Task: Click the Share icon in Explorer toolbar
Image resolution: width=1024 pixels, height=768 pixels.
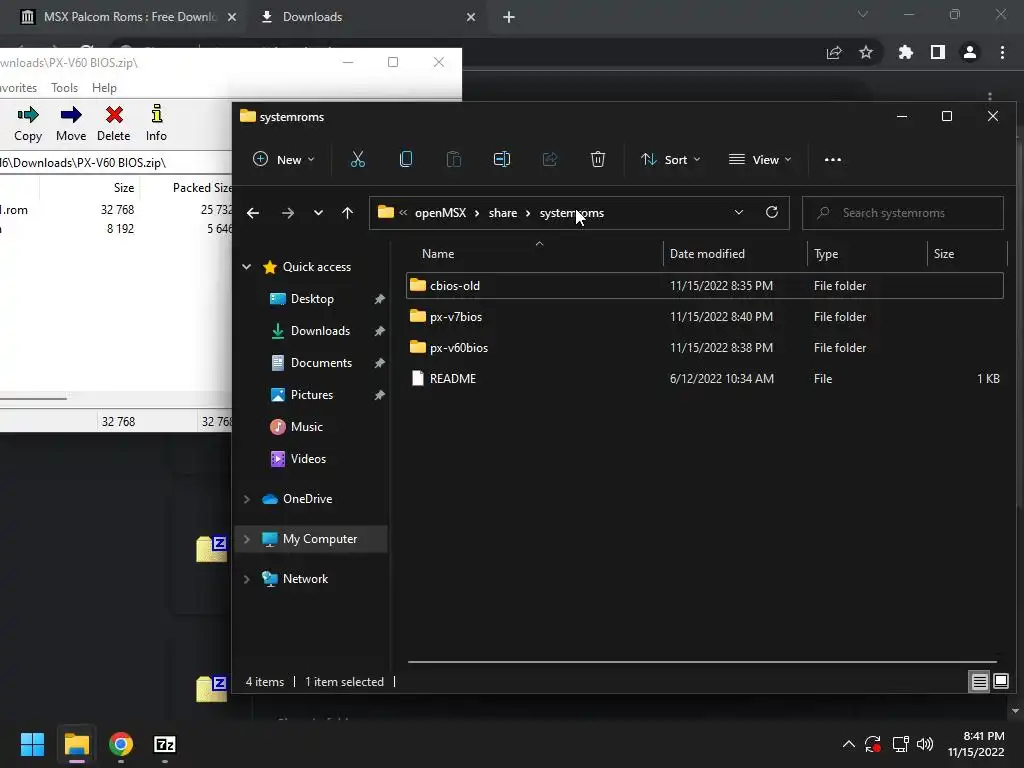Action: point(550,159)
